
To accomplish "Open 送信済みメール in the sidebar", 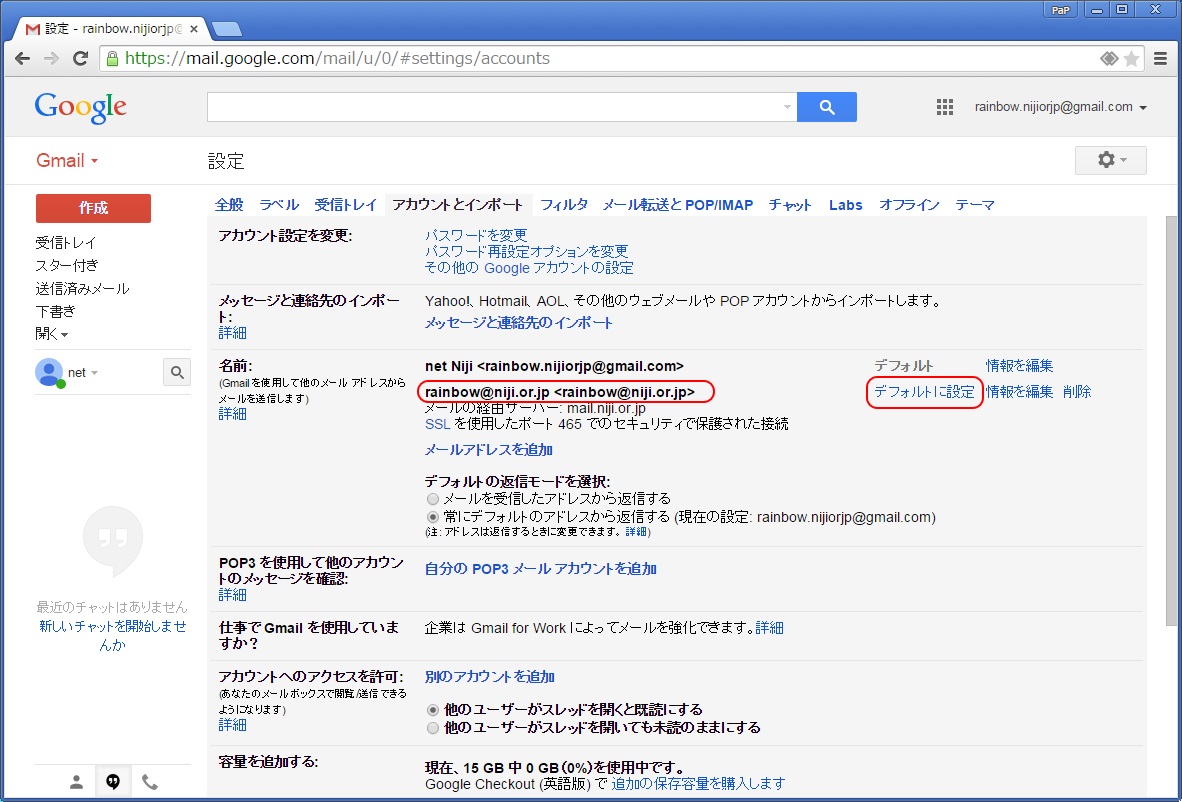I will tap(82, 289).
